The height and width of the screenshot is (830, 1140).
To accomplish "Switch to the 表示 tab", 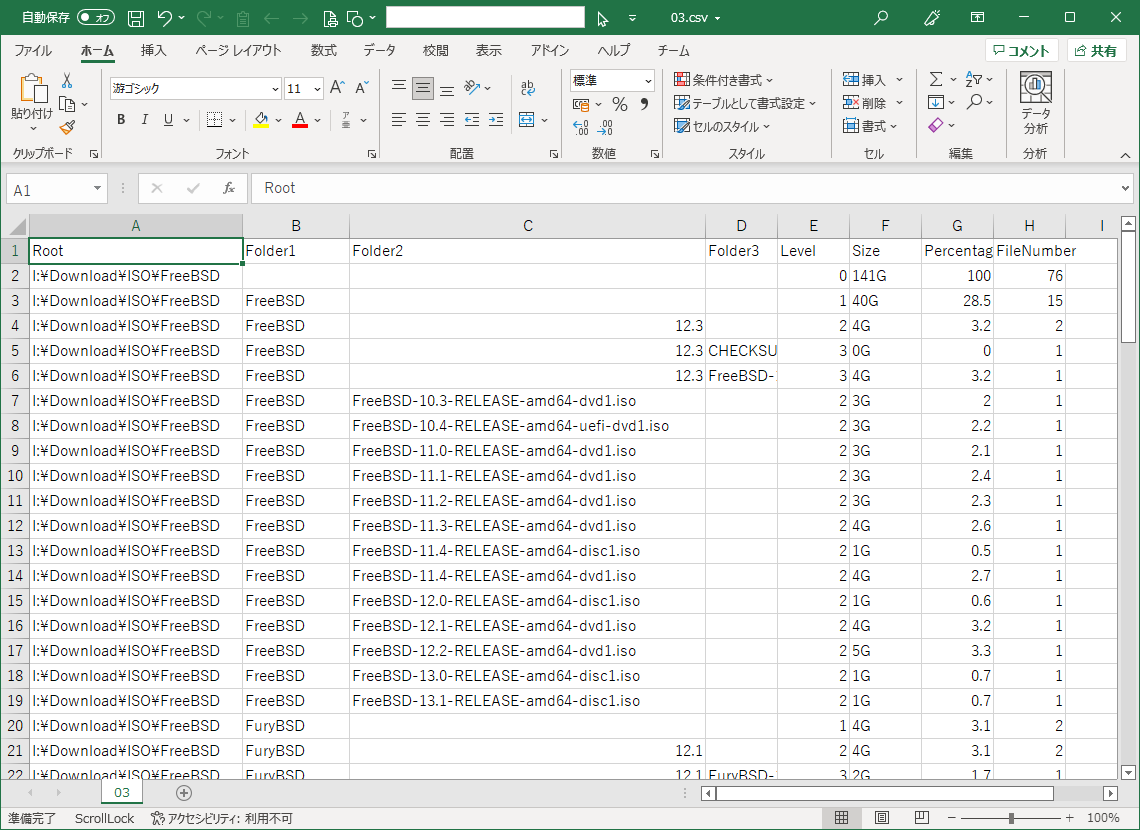I will pos(489,50).
